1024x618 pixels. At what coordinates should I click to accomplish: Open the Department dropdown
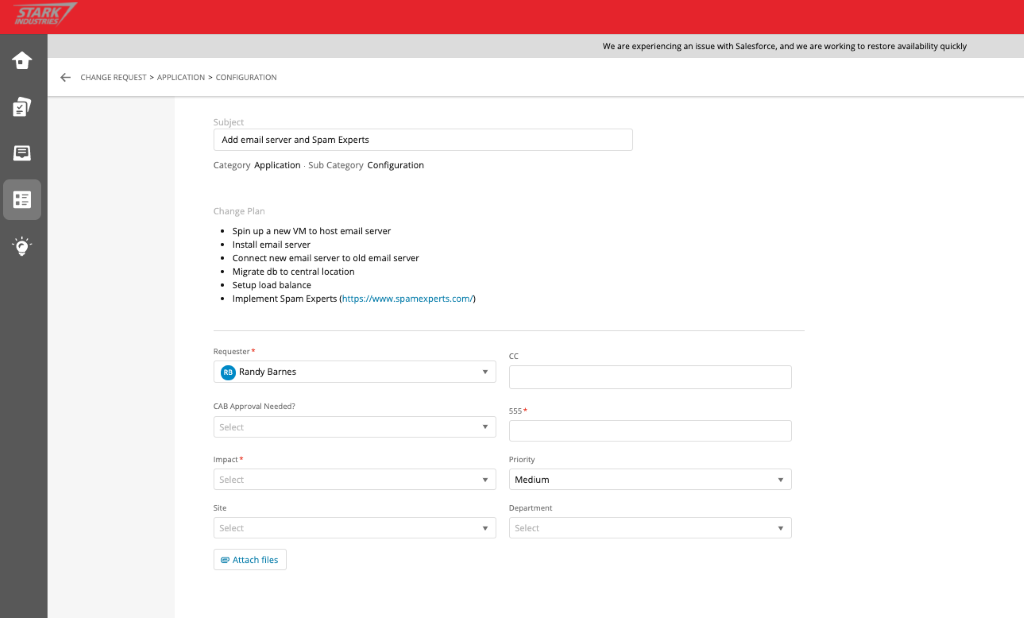pos(650,528)
